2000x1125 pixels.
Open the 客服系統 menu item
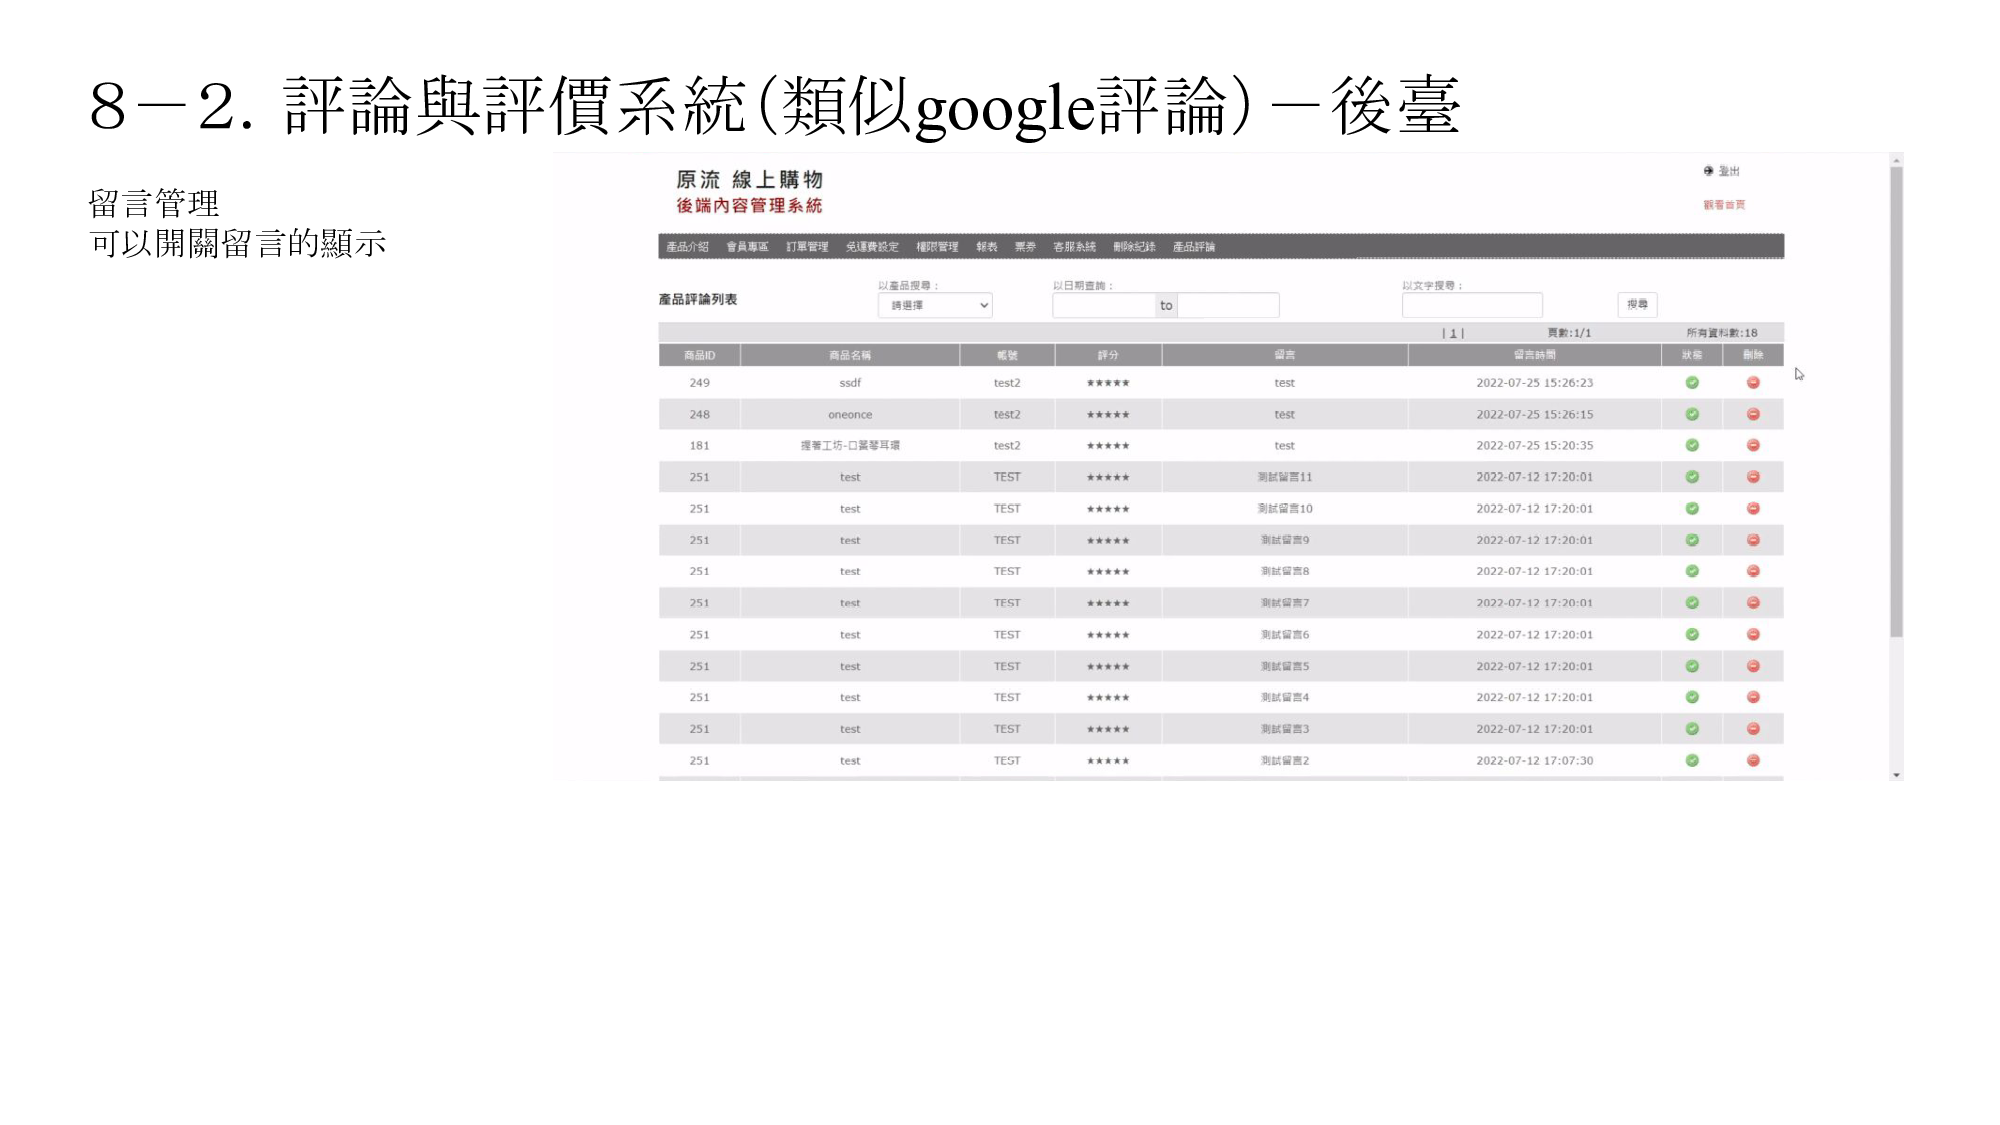pos(1074,247)
